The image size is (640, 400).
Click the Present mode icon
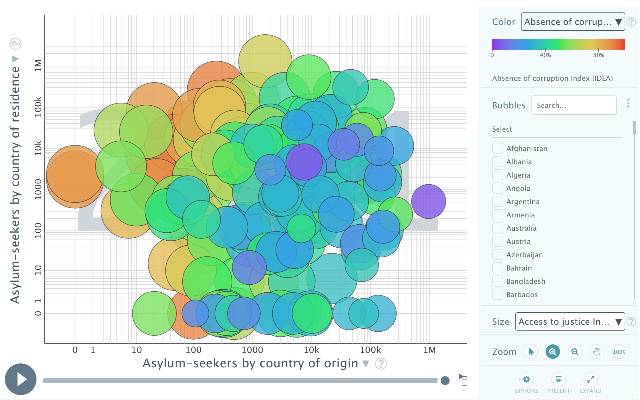point(559,381)
